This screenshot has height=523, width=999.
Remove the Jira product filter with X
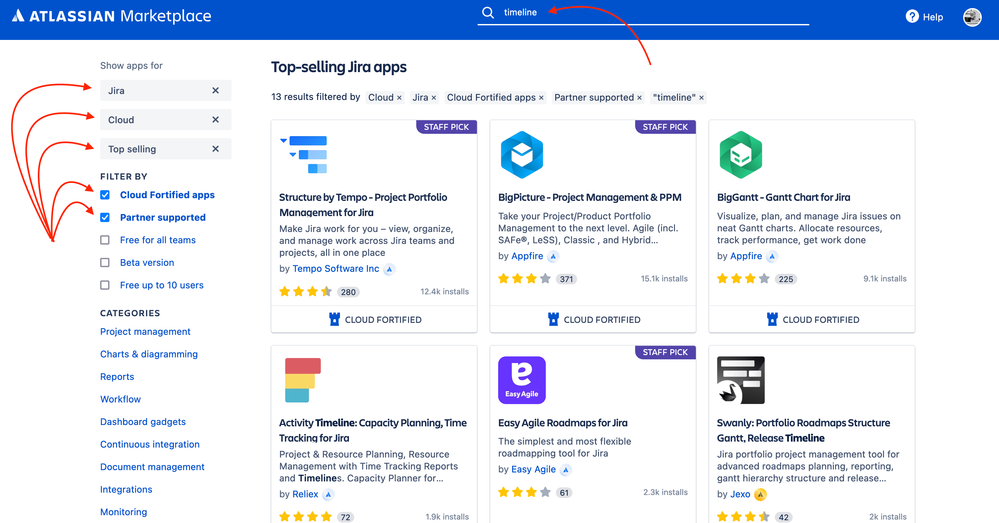(215, 90)
